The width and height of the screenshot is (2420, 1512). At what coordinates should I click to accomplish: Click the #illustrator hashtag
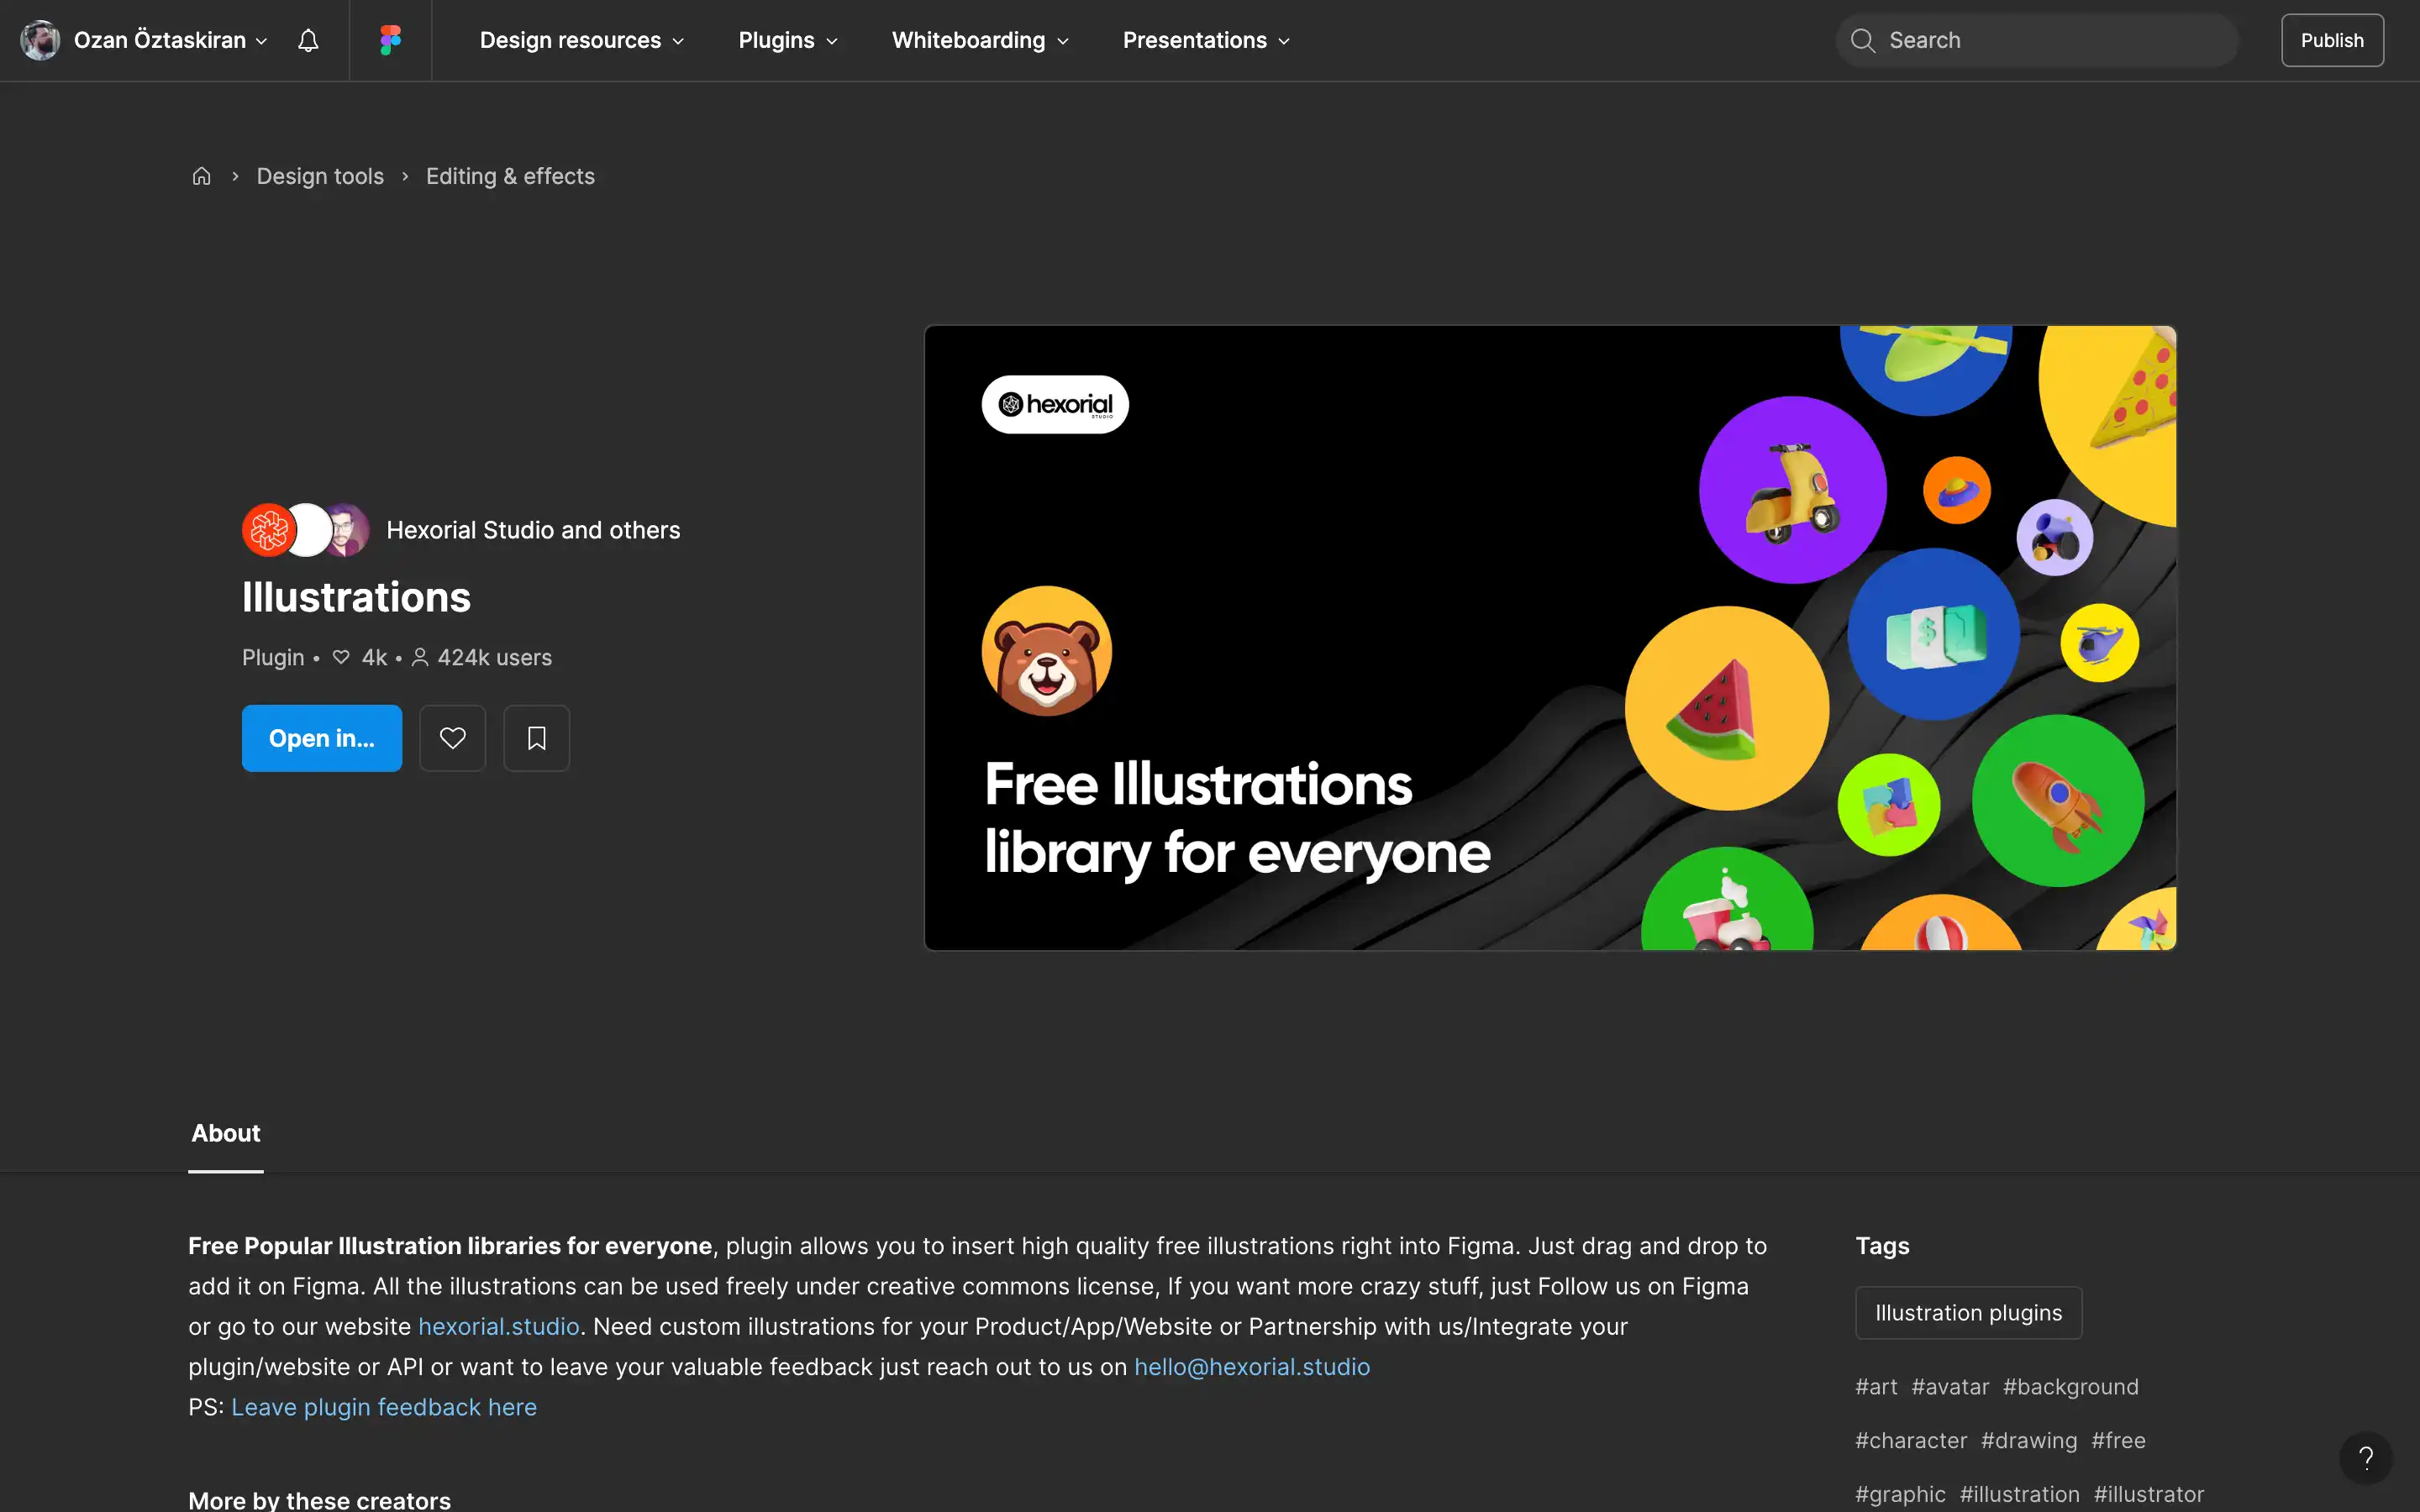coord(2148,1495)
